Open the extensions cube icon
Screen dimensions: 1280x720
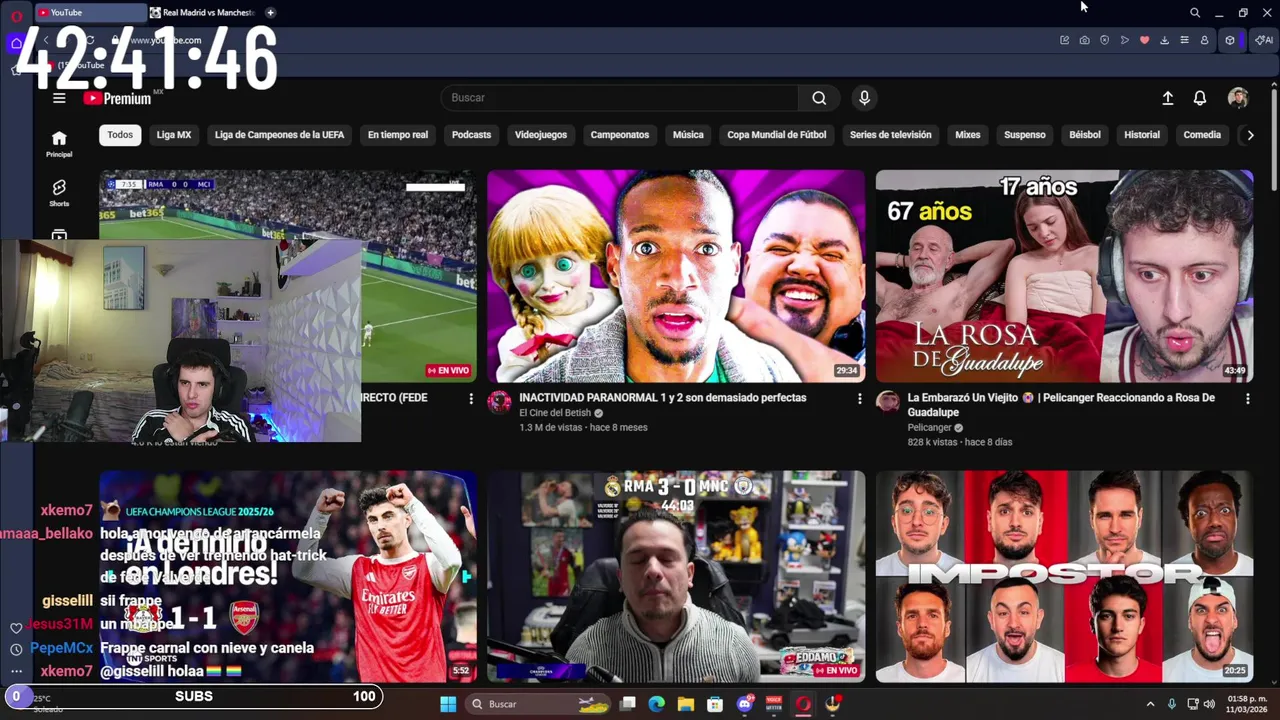[1230, 40]
